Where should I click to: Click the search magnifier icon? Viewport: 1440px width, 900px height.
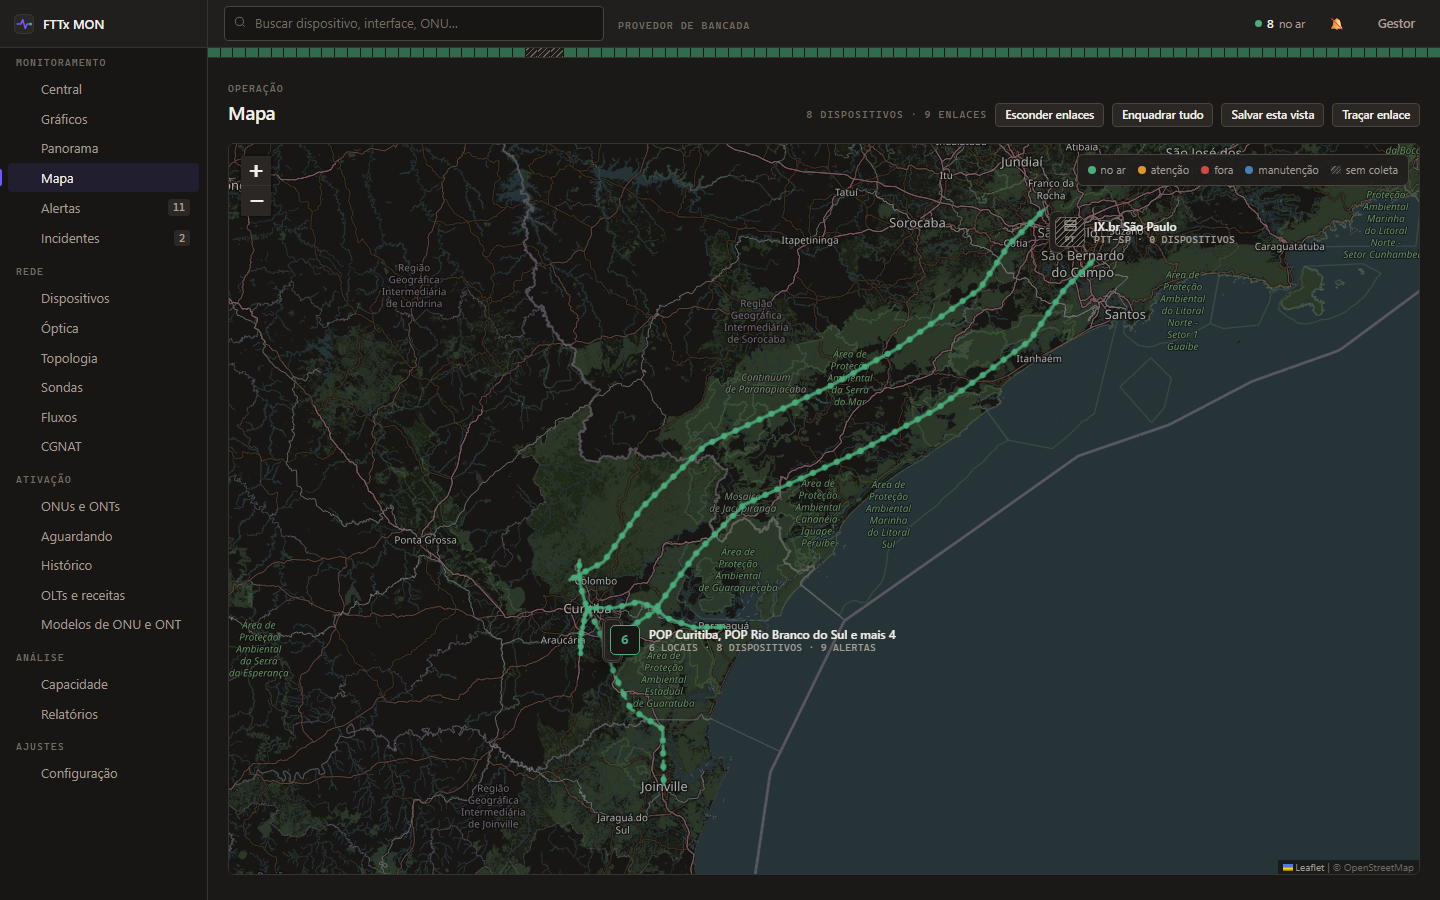pyautogui.click(x=240, y=22)
